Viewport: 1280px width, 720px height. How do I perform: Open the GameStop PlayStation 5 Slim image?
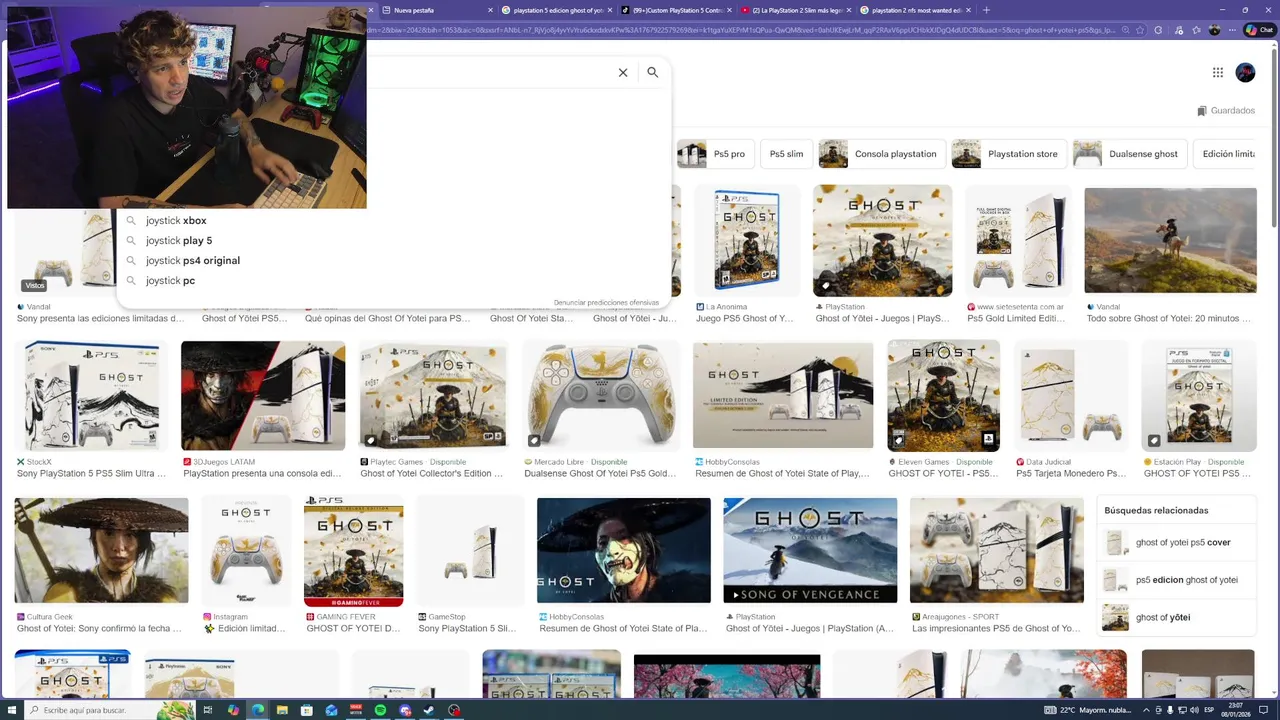click(470, 551)
